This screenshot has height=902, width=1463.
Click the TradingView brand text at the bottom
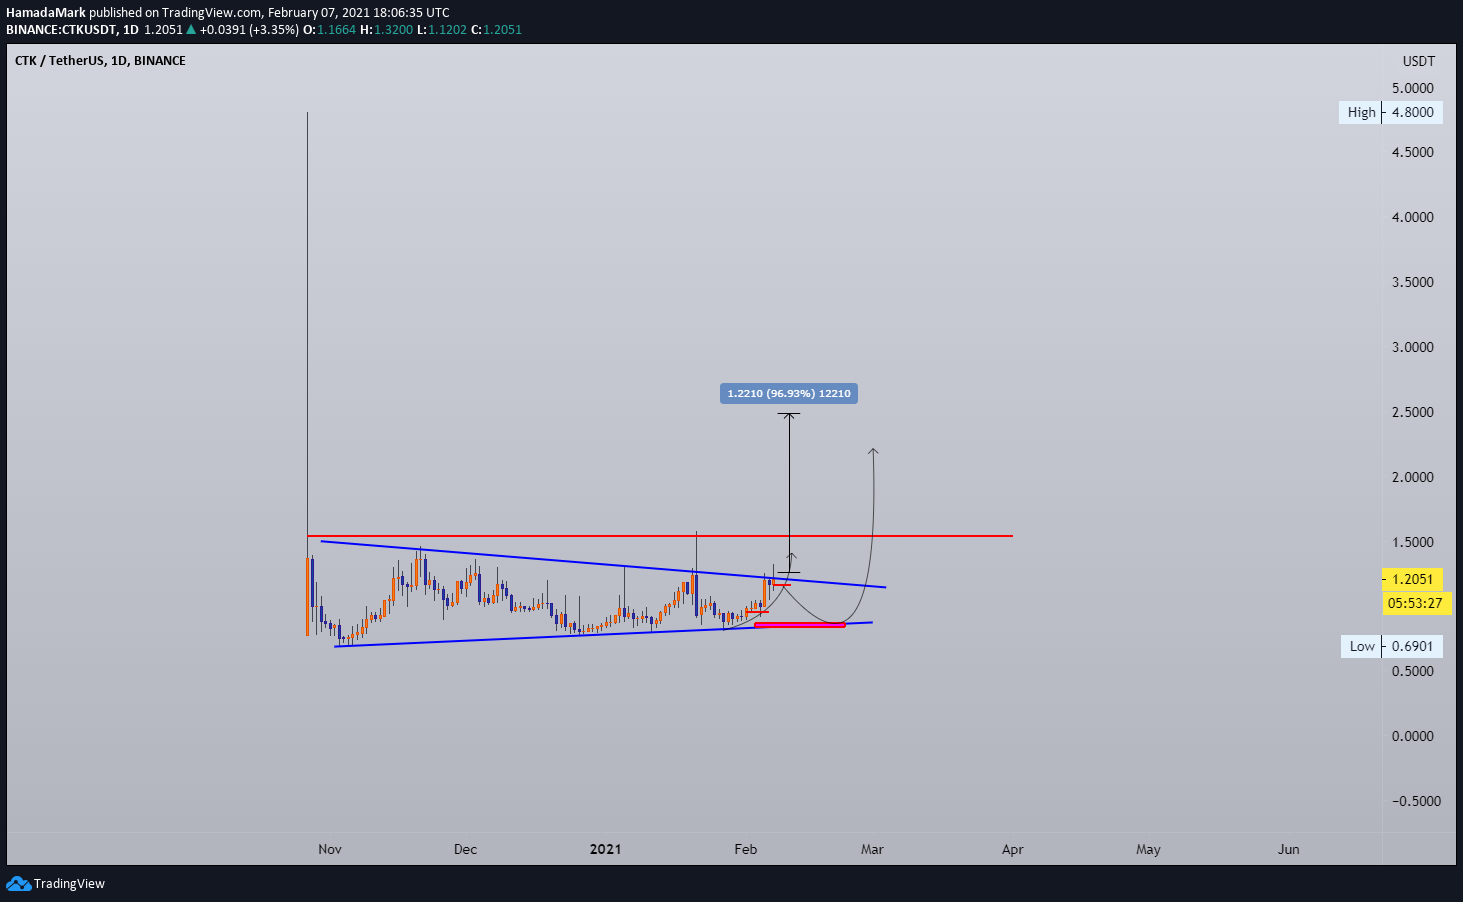point(69,883)
